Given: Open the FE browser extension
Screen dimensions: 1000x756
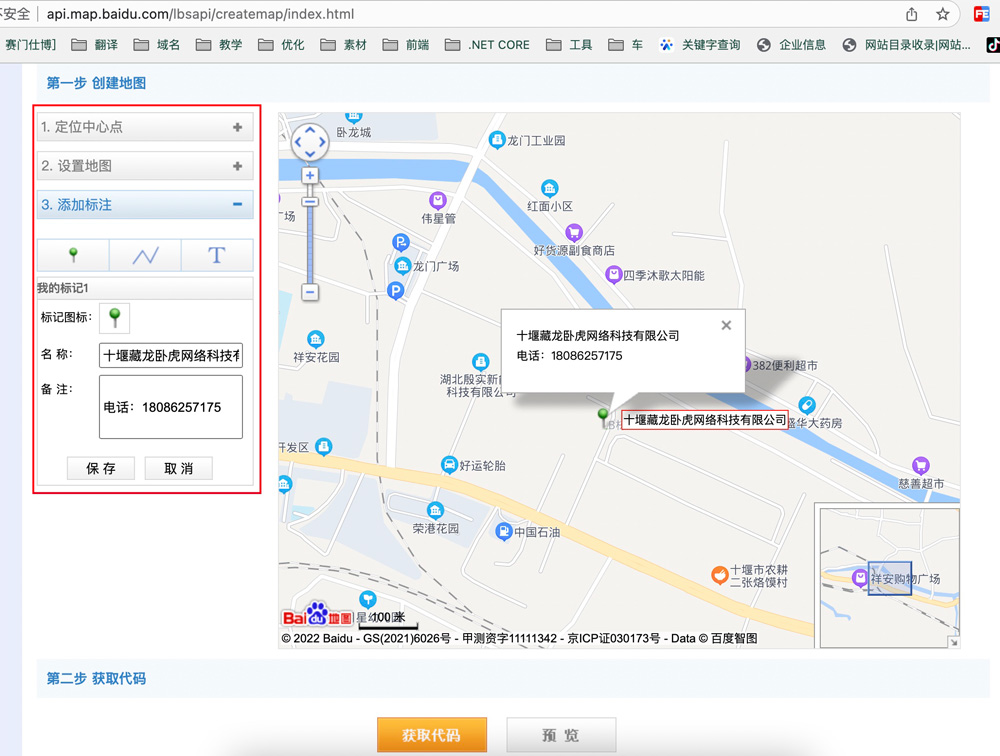Looking at the screenshot, I should [x=982, y=14].
